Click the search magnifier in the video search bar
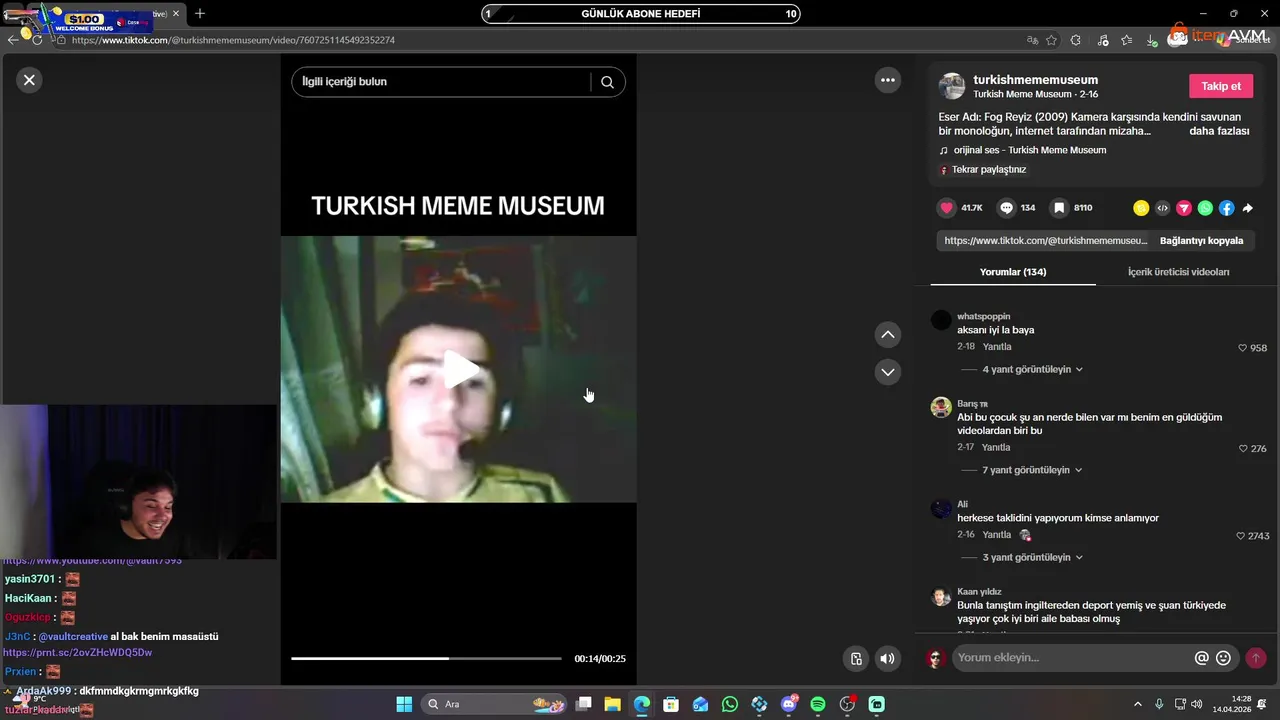Screen dimensions: 1280x720 607,82
